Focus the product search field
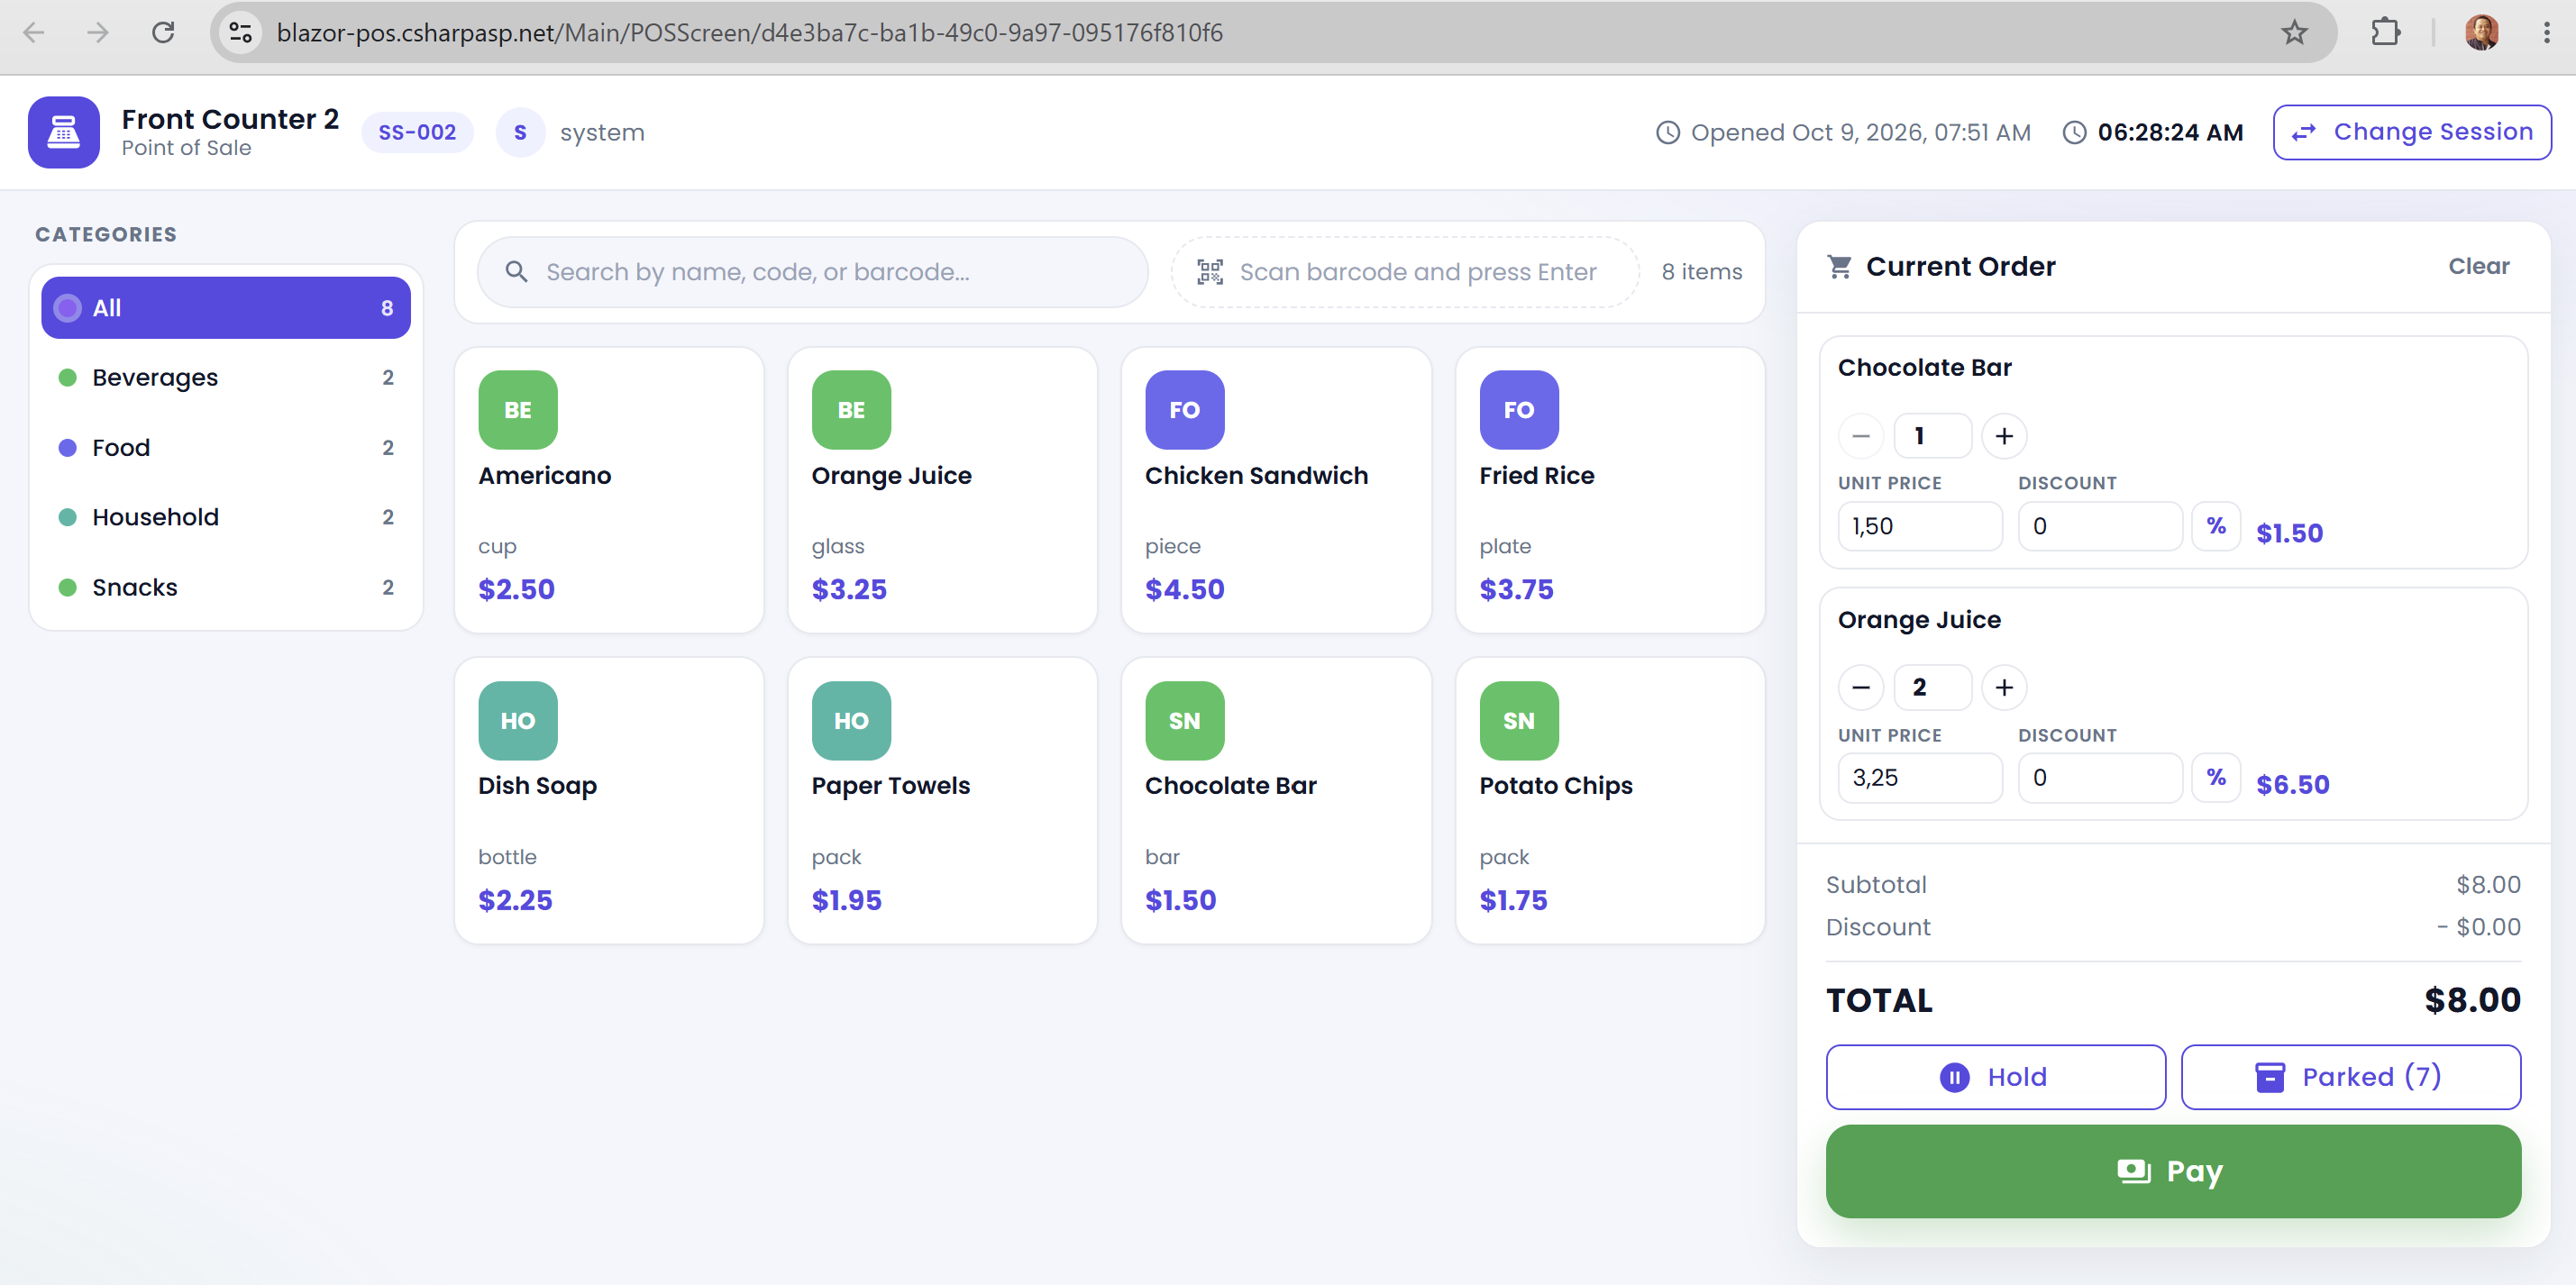The width and height of the screenshot is (2576, 1285). [812, 272]
